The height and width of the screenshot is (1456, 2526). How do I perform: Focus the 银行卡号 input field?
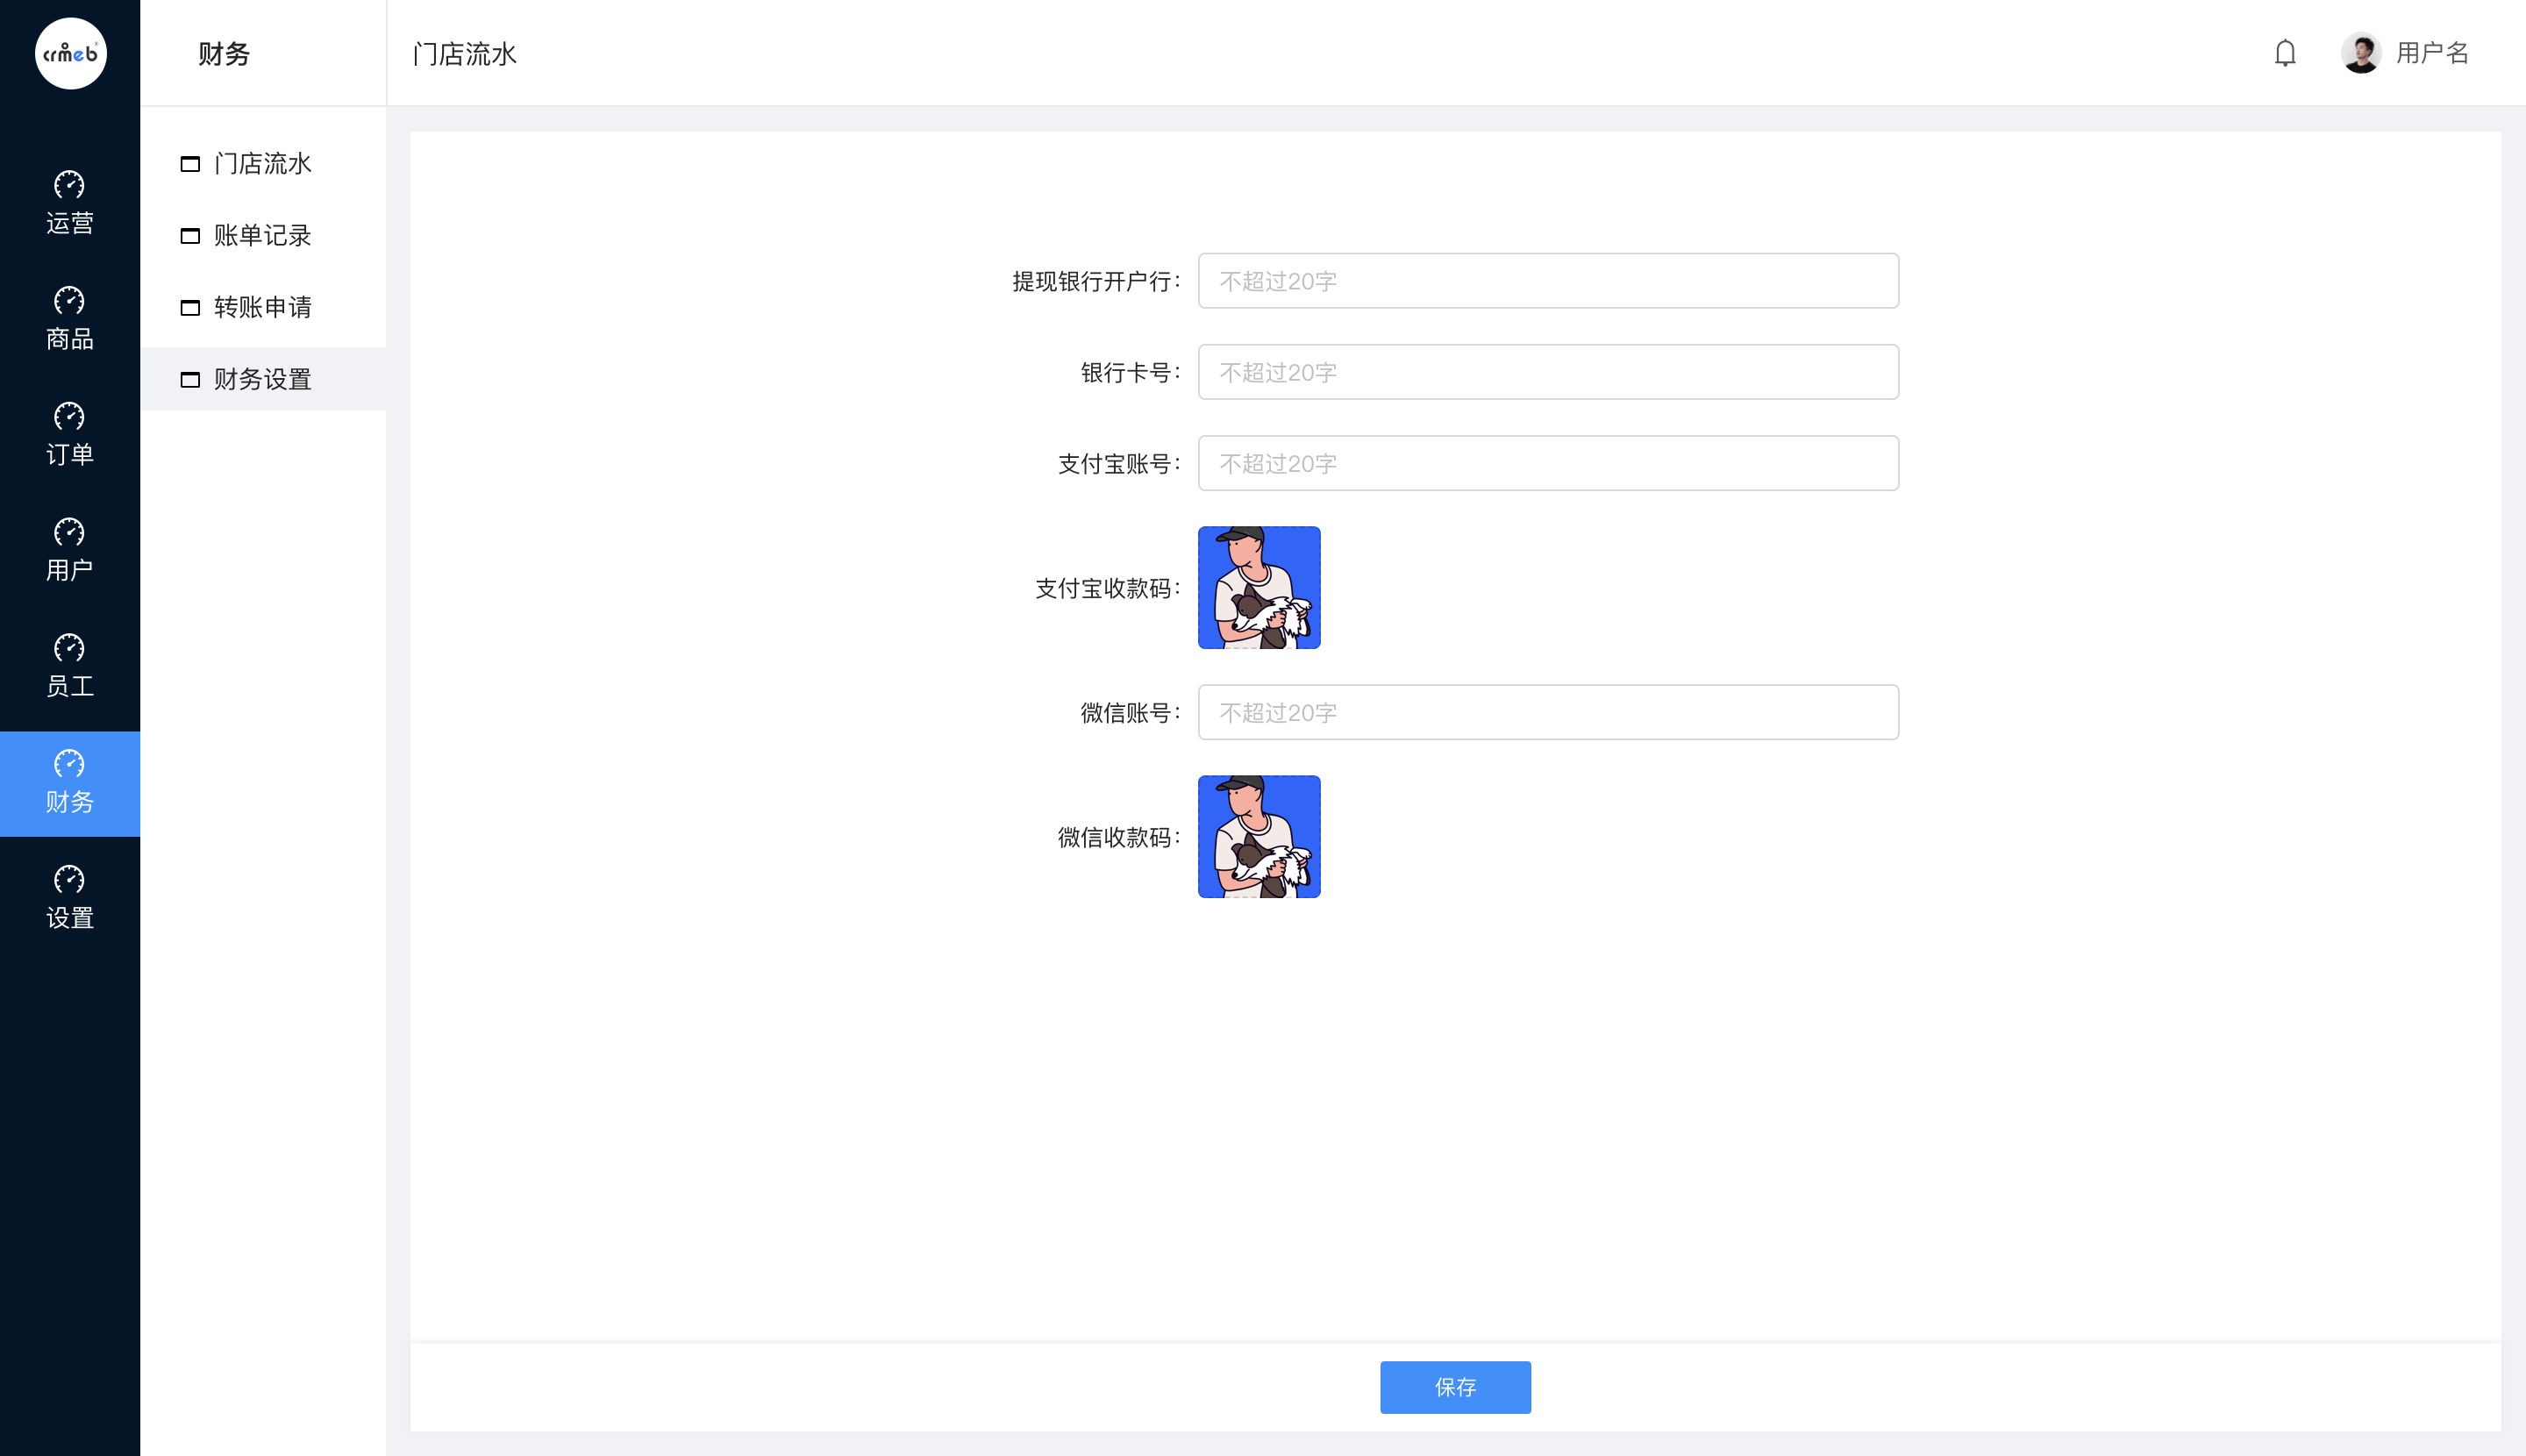click(1548, 372)
